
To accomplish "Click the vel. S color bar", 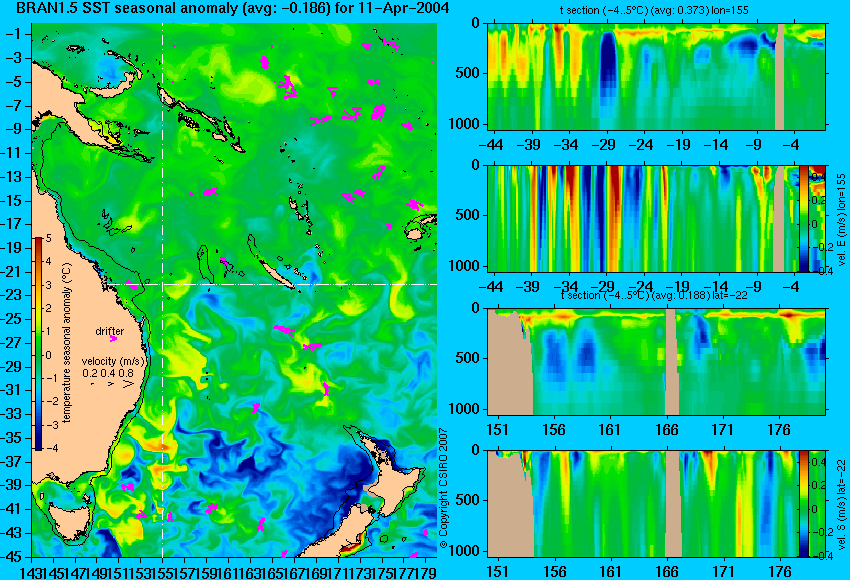I will click(x=804, y=504).
